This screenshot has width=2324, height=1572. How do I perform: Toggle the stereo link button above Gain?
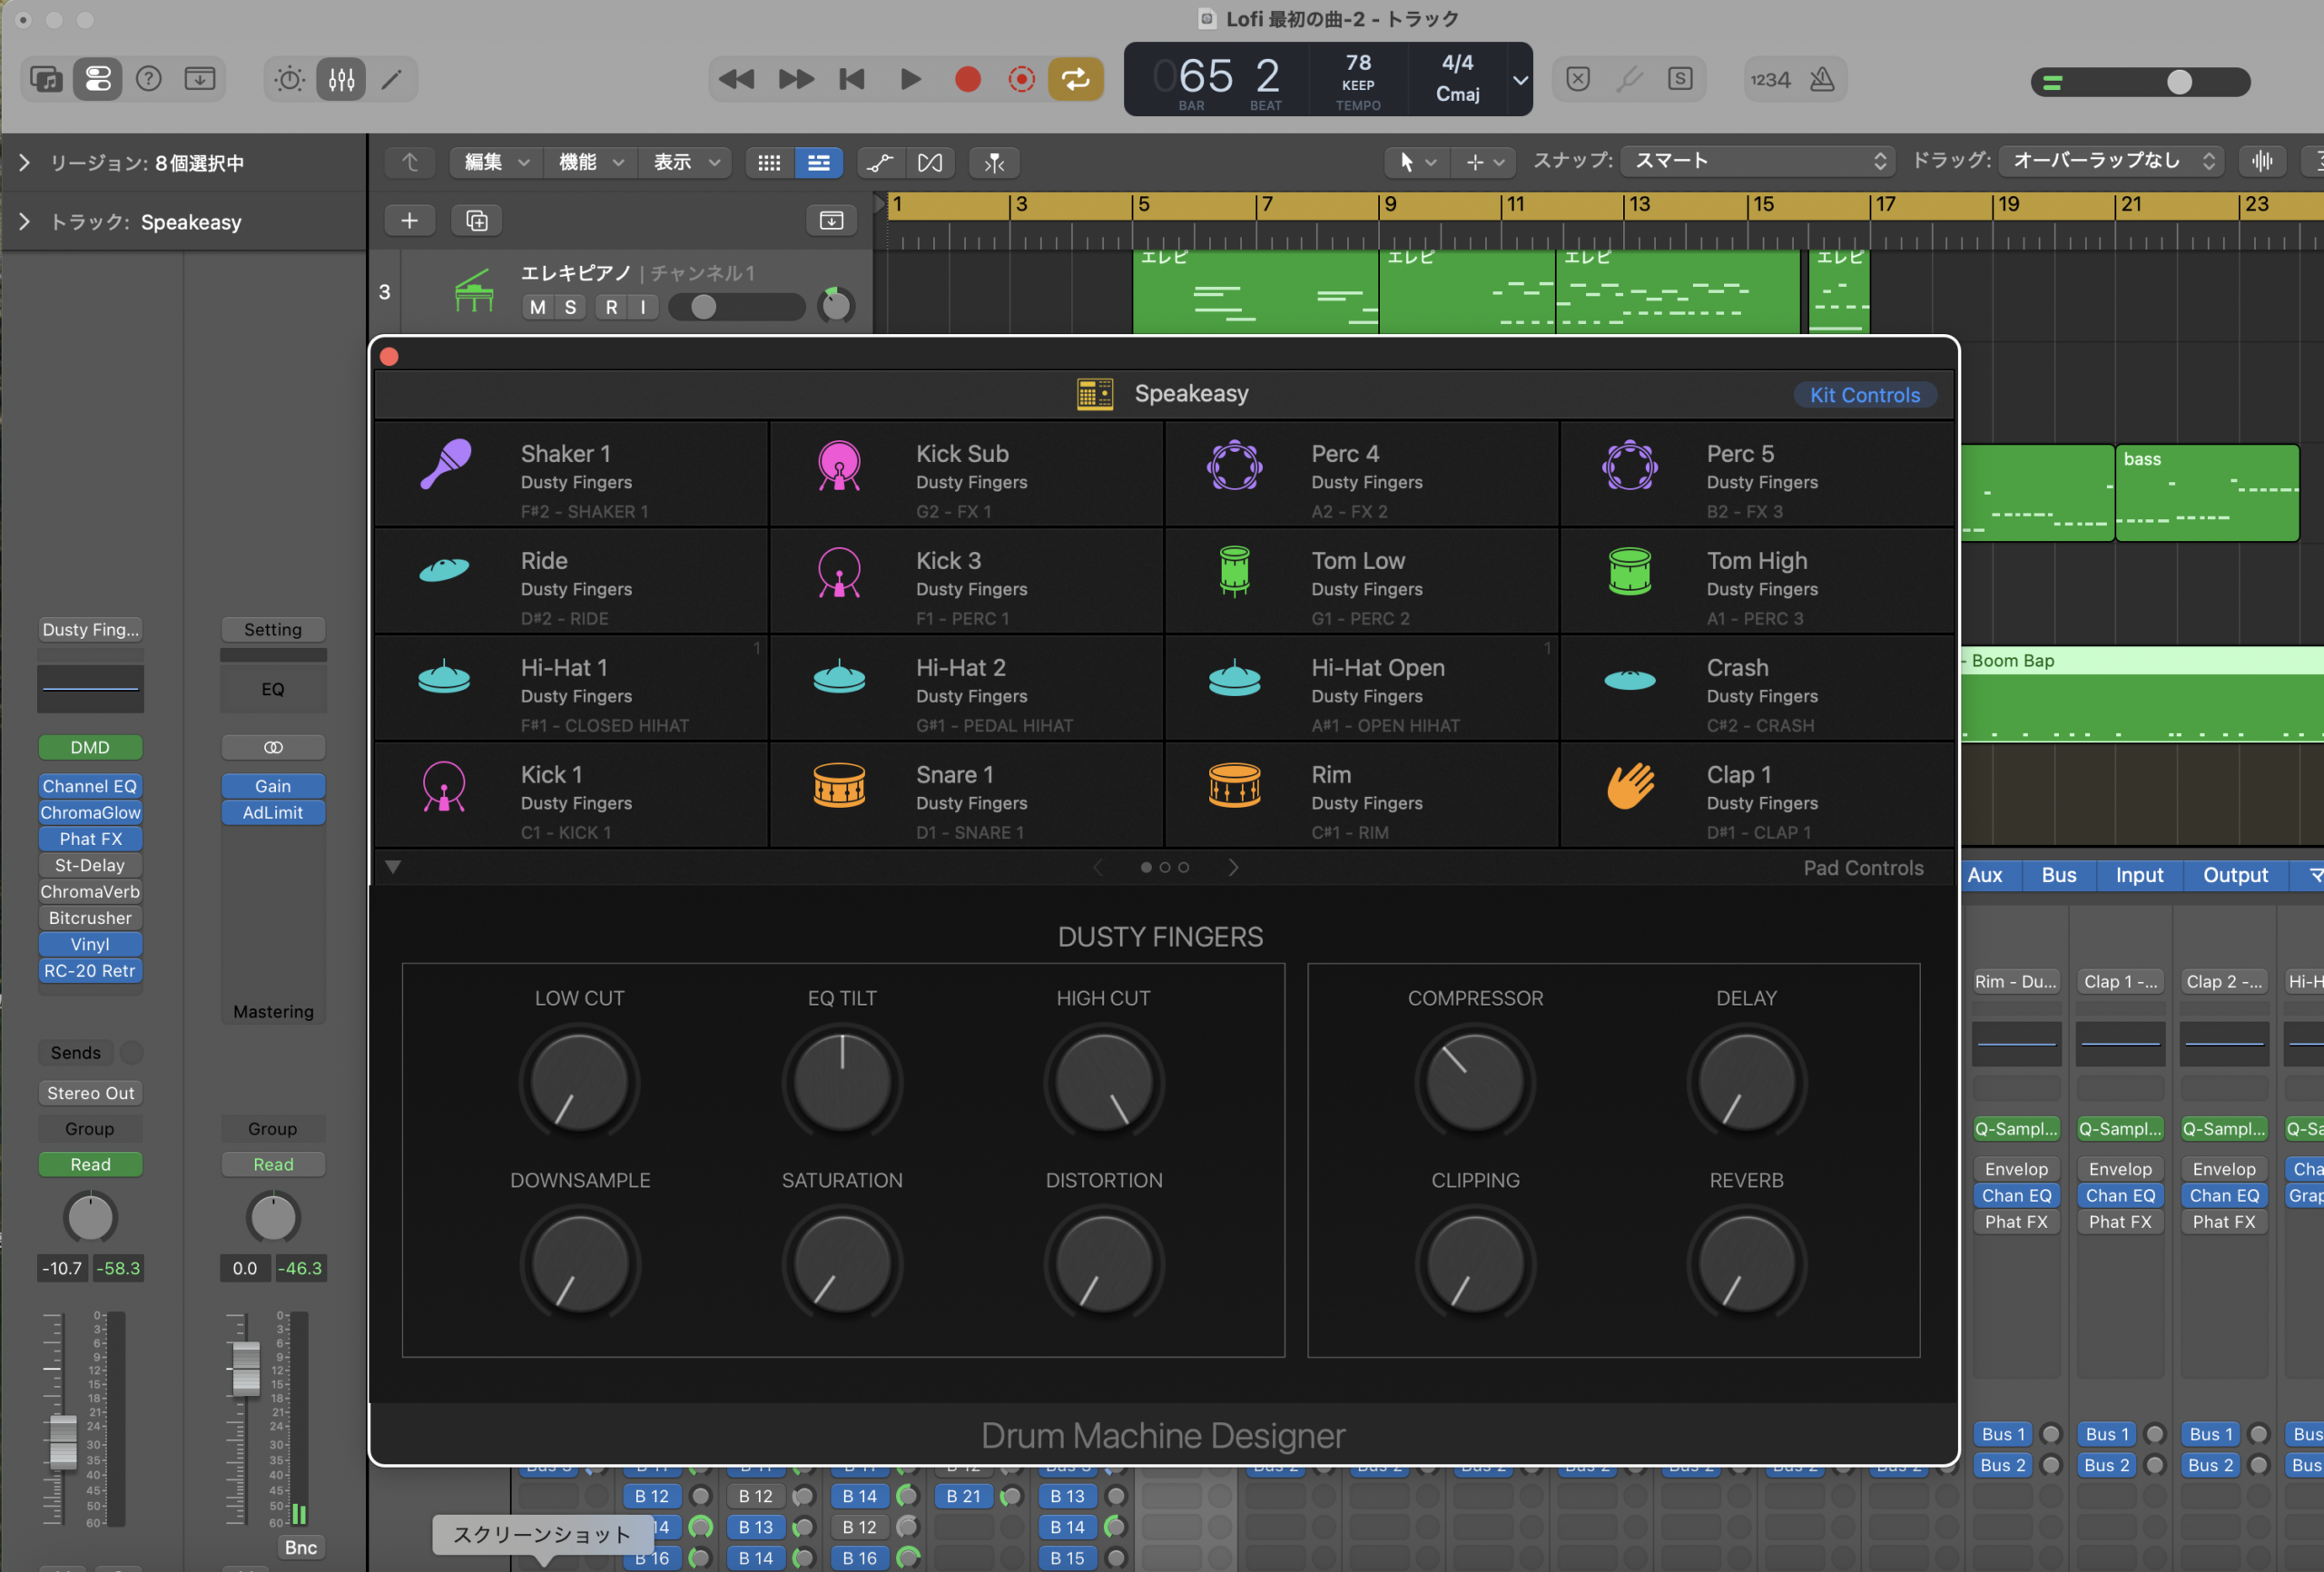(273, 747)
